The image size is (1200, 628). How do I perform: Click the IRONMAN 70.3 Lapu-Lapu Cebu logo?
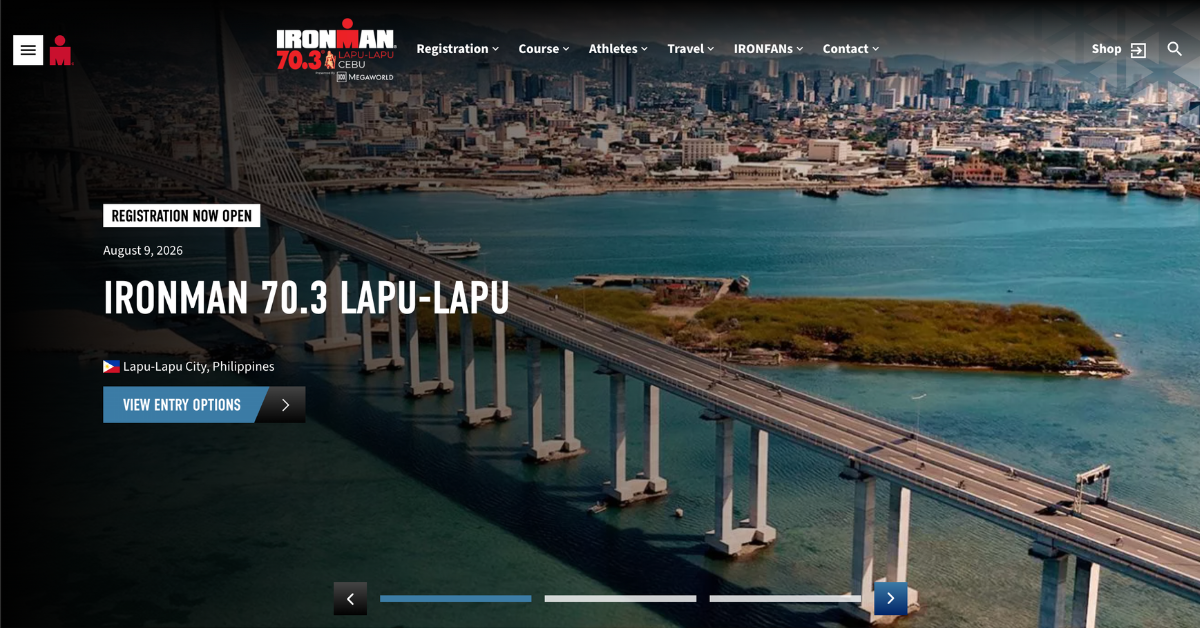coord(336,49)
